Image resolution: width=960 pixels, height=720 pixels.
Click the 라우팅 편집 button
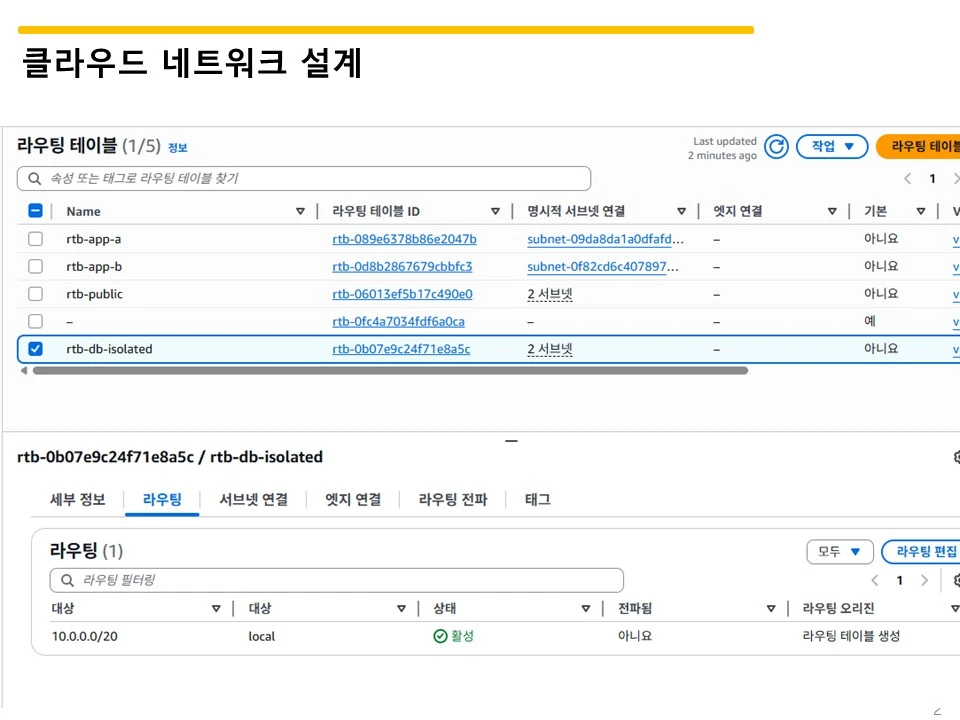tap(921, 552)
